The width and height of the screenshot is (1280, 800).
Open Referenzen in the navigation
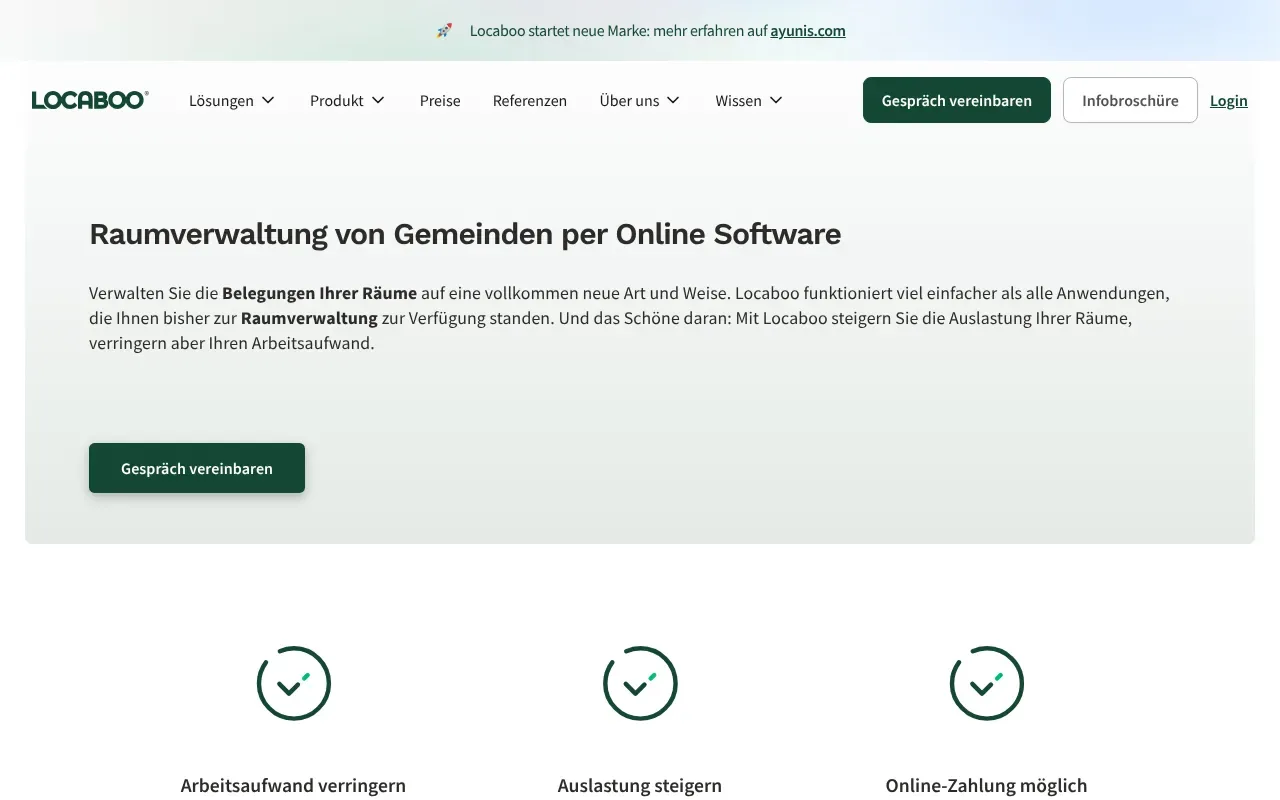tap(530, 100)
